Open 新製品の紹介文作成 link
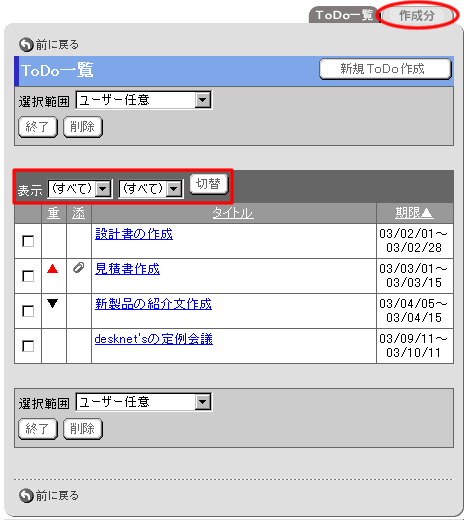This screenshot has height=520, width=467. [153, 304]
